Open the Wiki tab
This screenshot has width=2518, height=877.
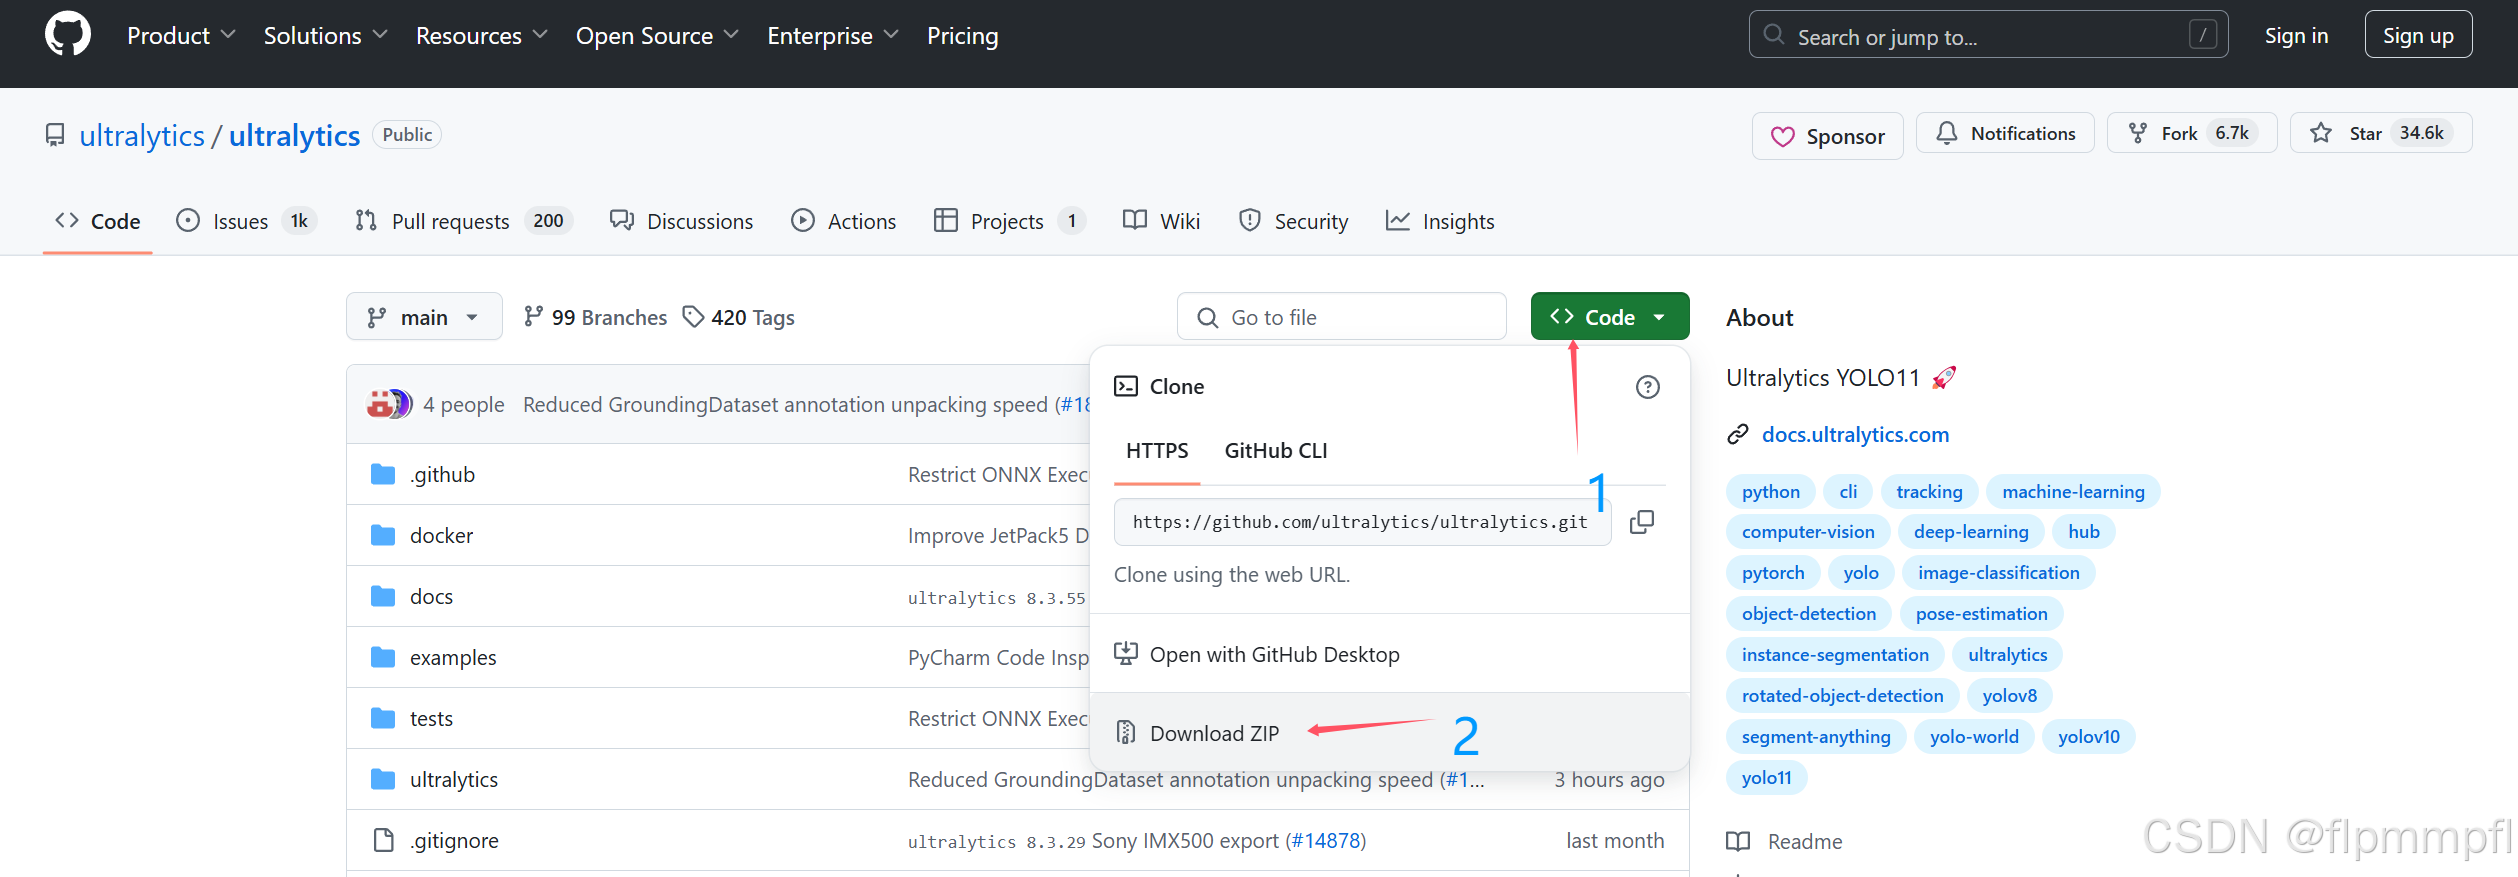click(x=1161, y=221)
